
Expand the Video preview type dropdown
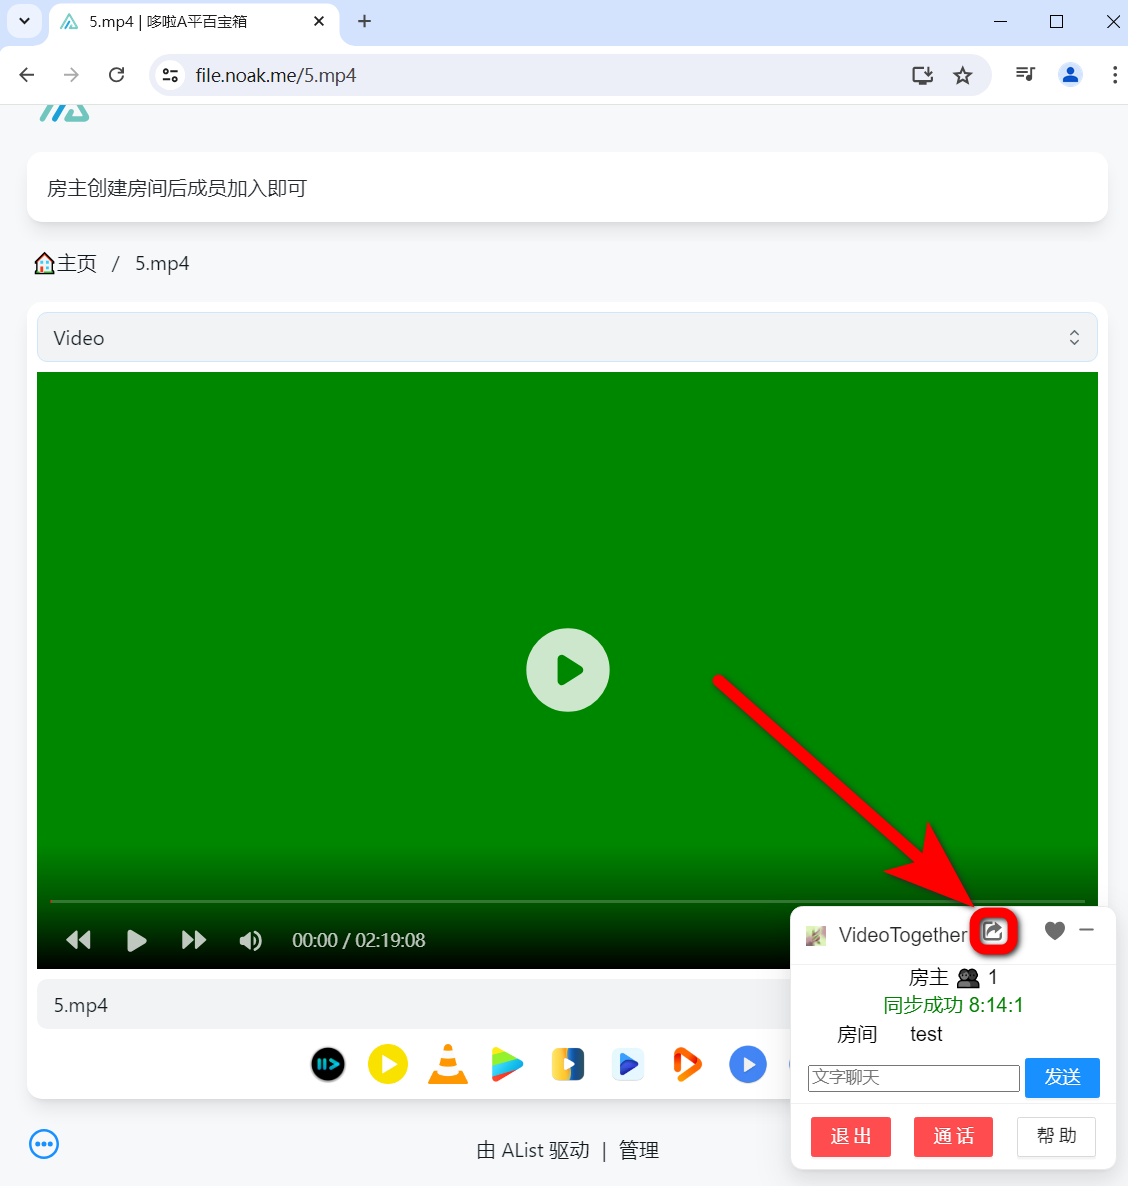point(567,338)
